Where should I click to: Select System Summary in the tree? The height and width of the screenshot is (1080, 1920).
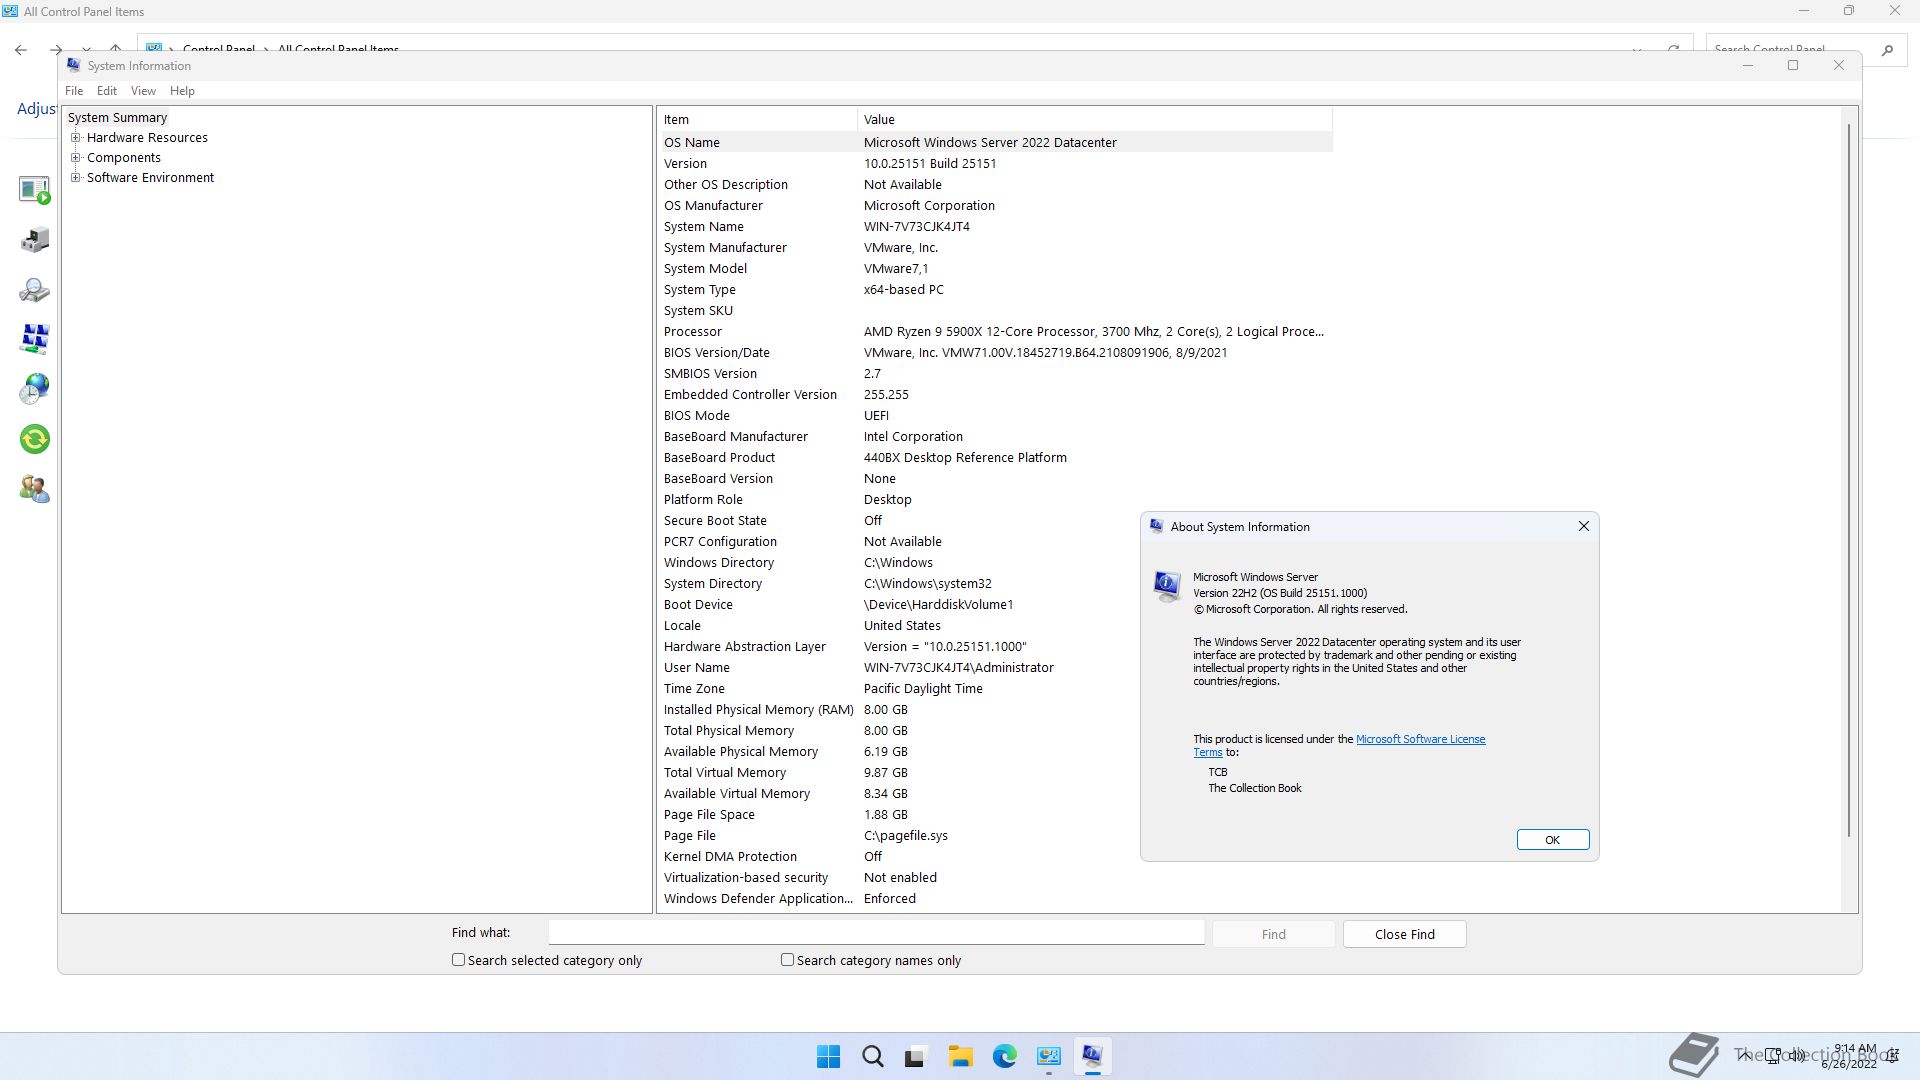(x=117, y=117)
